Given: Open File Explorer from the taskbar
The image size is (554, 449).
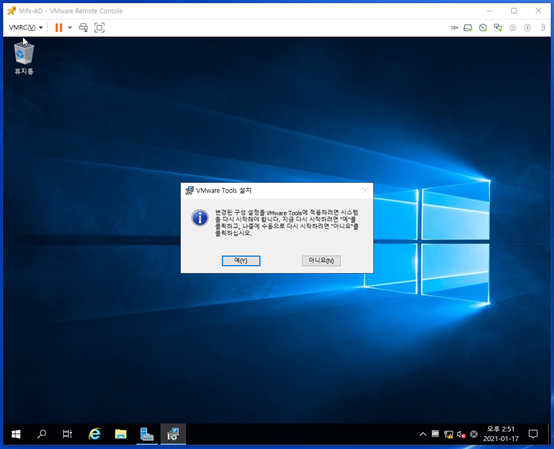Looking at the screenshot, I should click(120, 434).
